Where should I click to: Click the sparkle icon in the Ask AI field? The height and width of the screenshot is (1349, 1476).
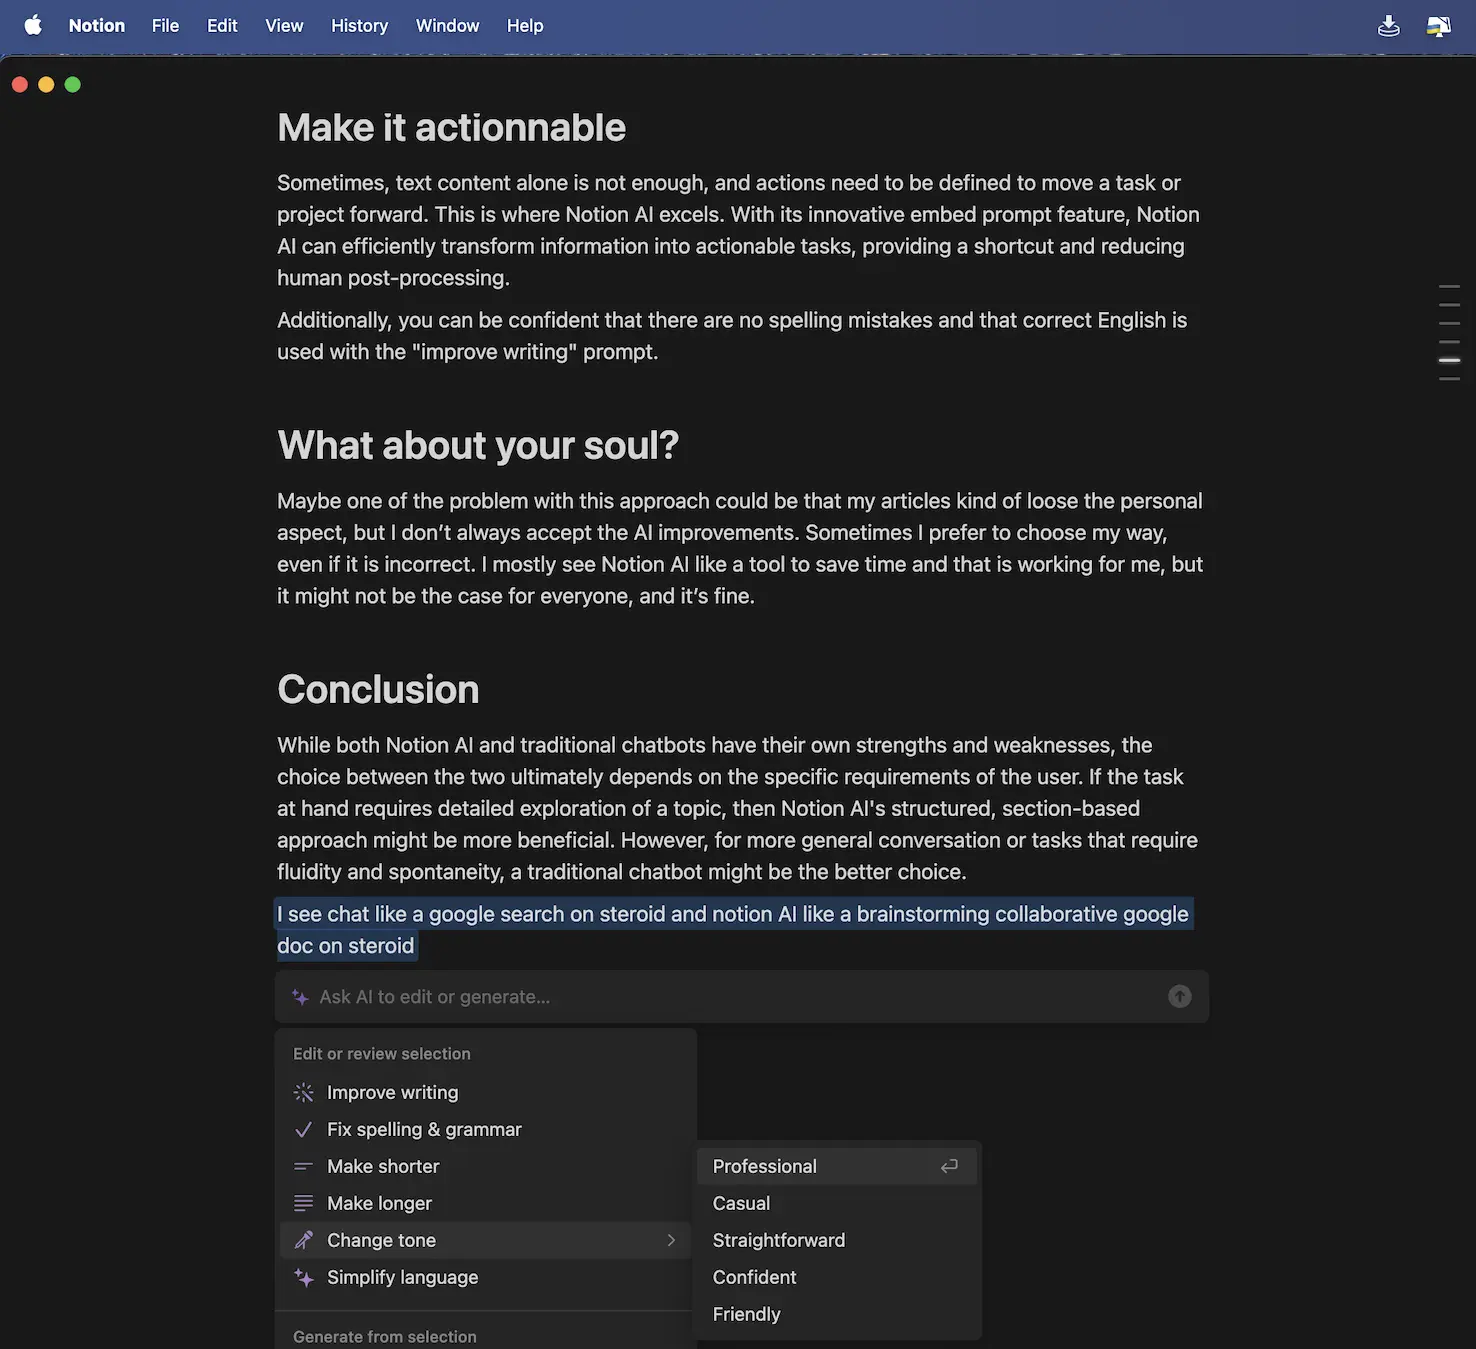[x=300, y=997]
